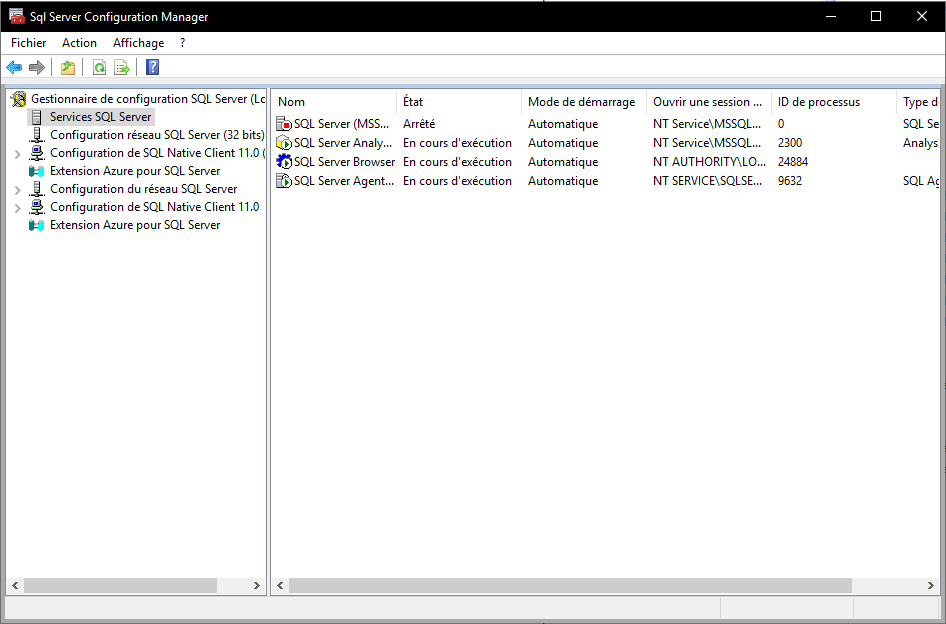Viewport: 946px width, 624px height.
Task: Select Services SQL Server in tree
Action: click(100, 117)
